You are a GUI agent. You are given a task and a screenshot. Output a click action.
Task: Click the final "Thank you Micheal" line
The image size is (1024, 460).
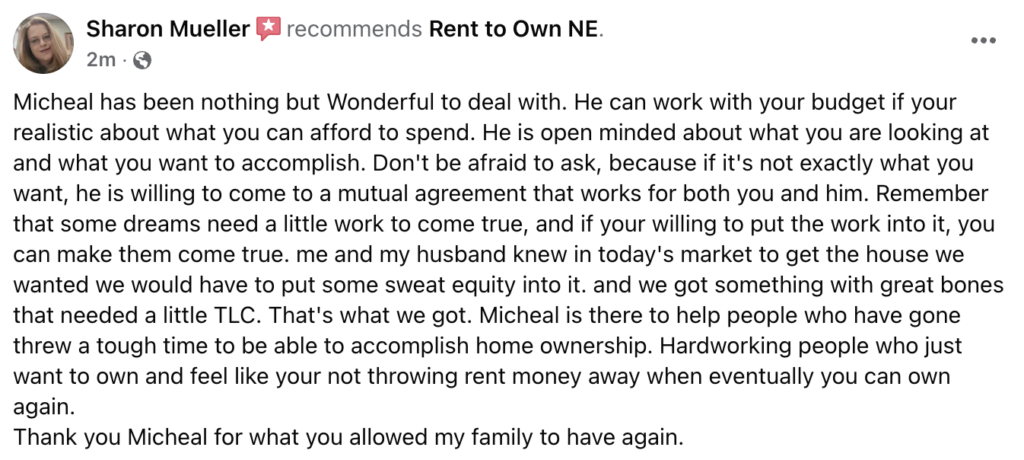(x=348, y=437)
